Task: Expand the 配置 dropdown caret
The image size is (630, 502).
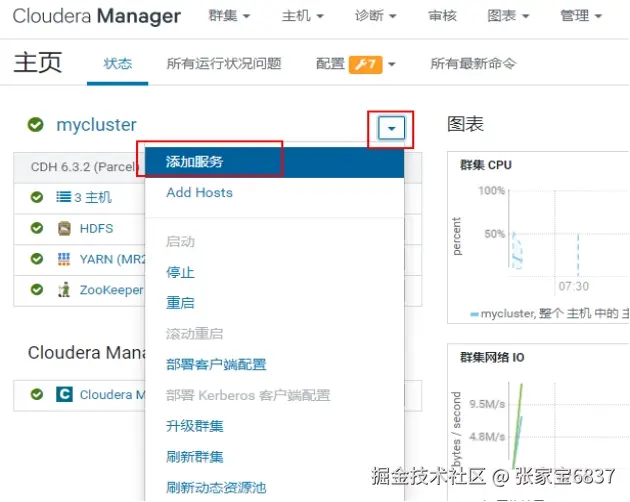Action: 392,64
